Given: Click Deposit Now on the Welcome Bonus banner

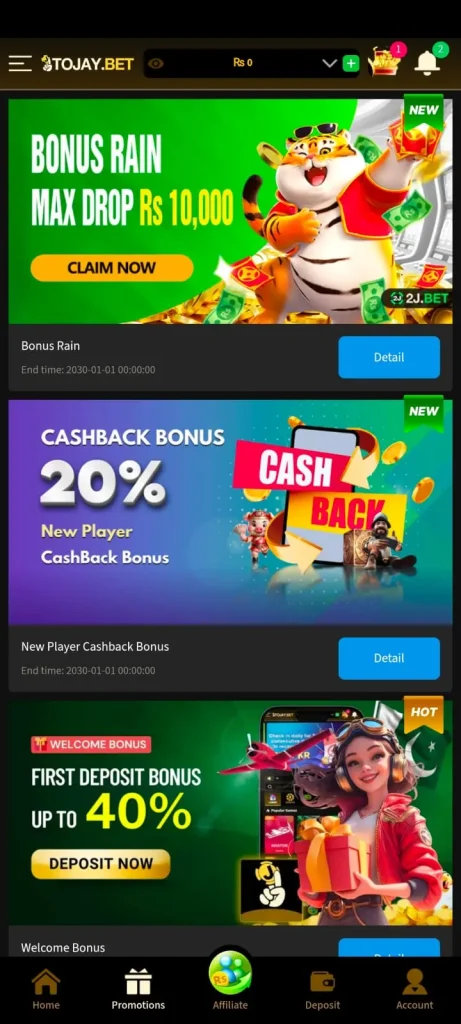Looking at the screenshot, I should [101, 864].
